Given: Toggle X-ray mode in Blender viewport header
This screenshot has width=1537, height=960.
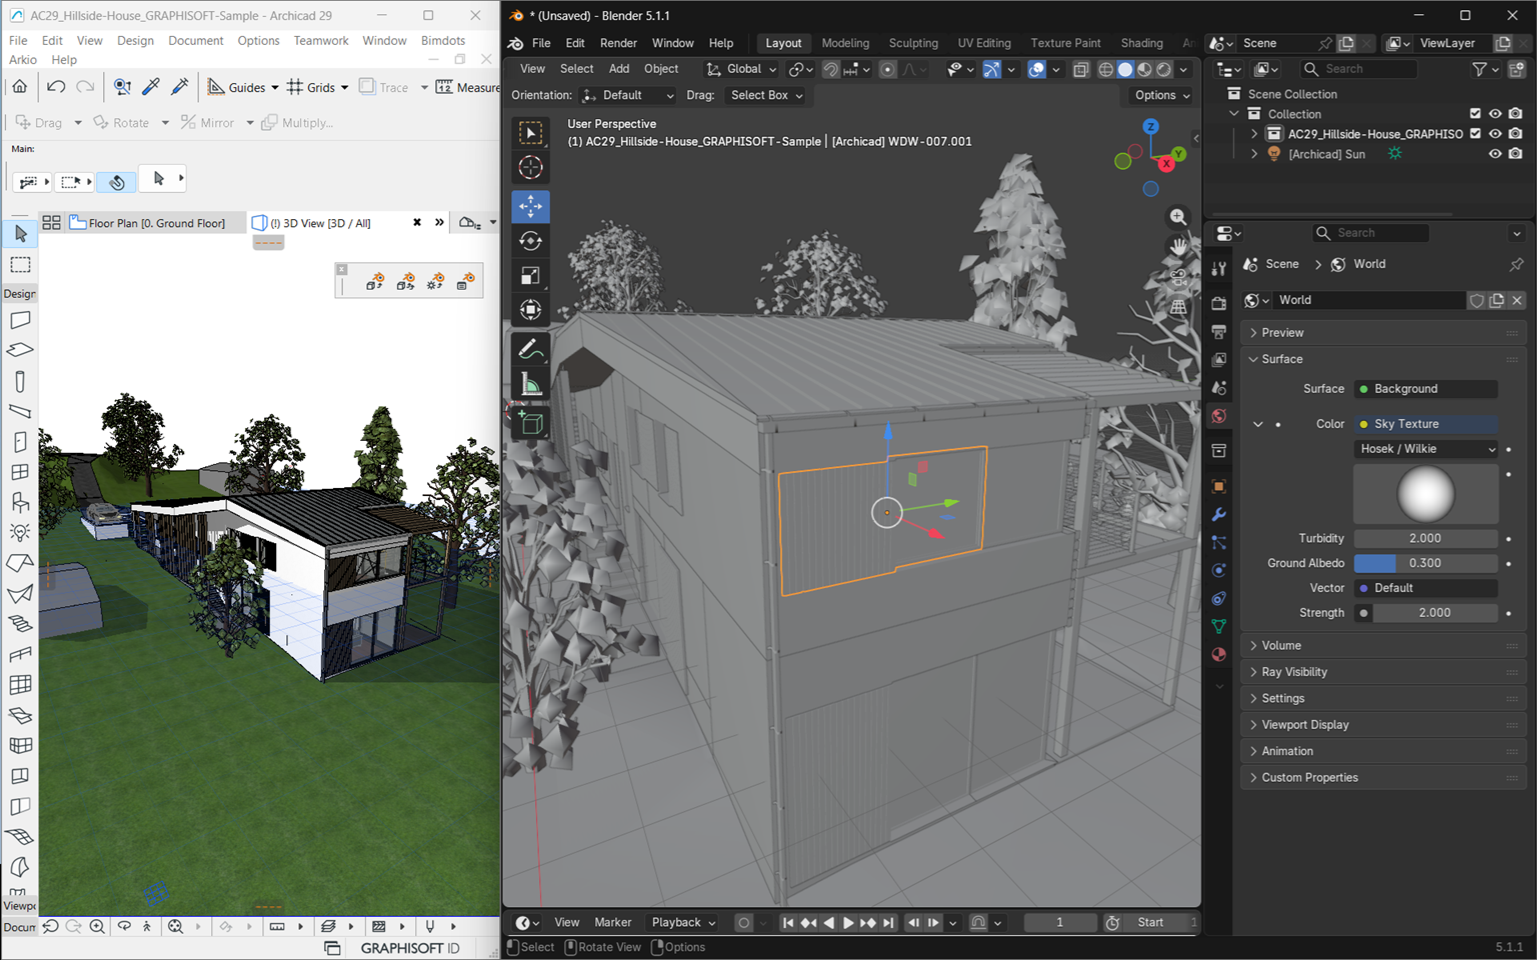Looking at the screenshot, I should (1081, 69).
